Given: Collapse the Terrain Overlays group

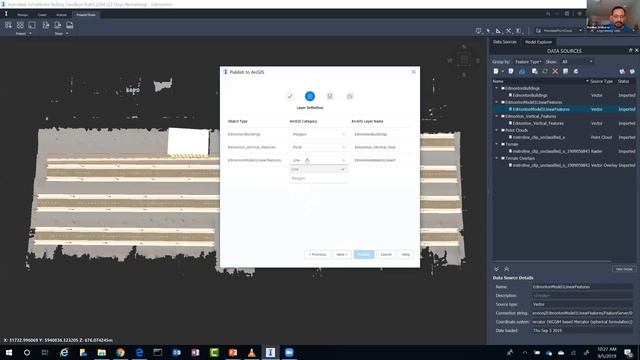Looking at the screenshot, I should tap(497, 158).
